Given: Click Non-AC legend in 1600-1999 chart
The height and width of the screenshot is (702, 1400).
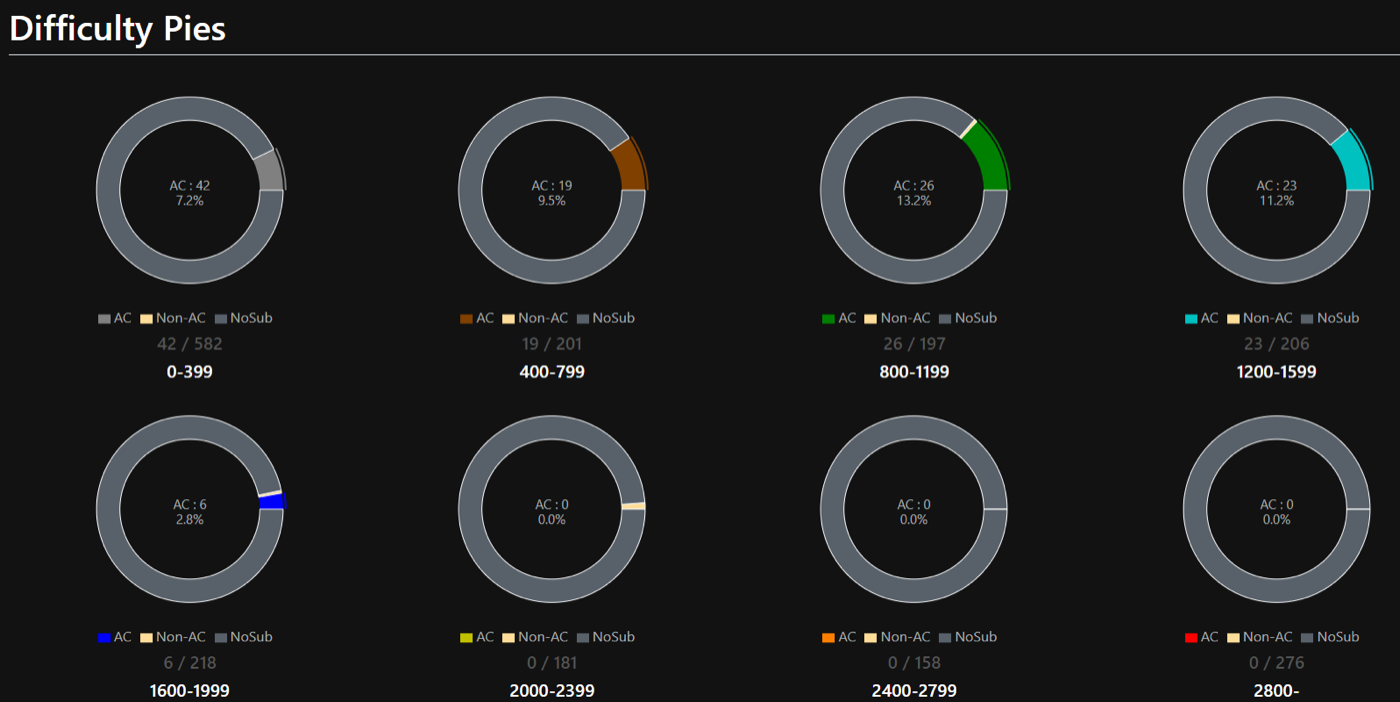Looking at the screenshot, I should click(x=173, y=637).
